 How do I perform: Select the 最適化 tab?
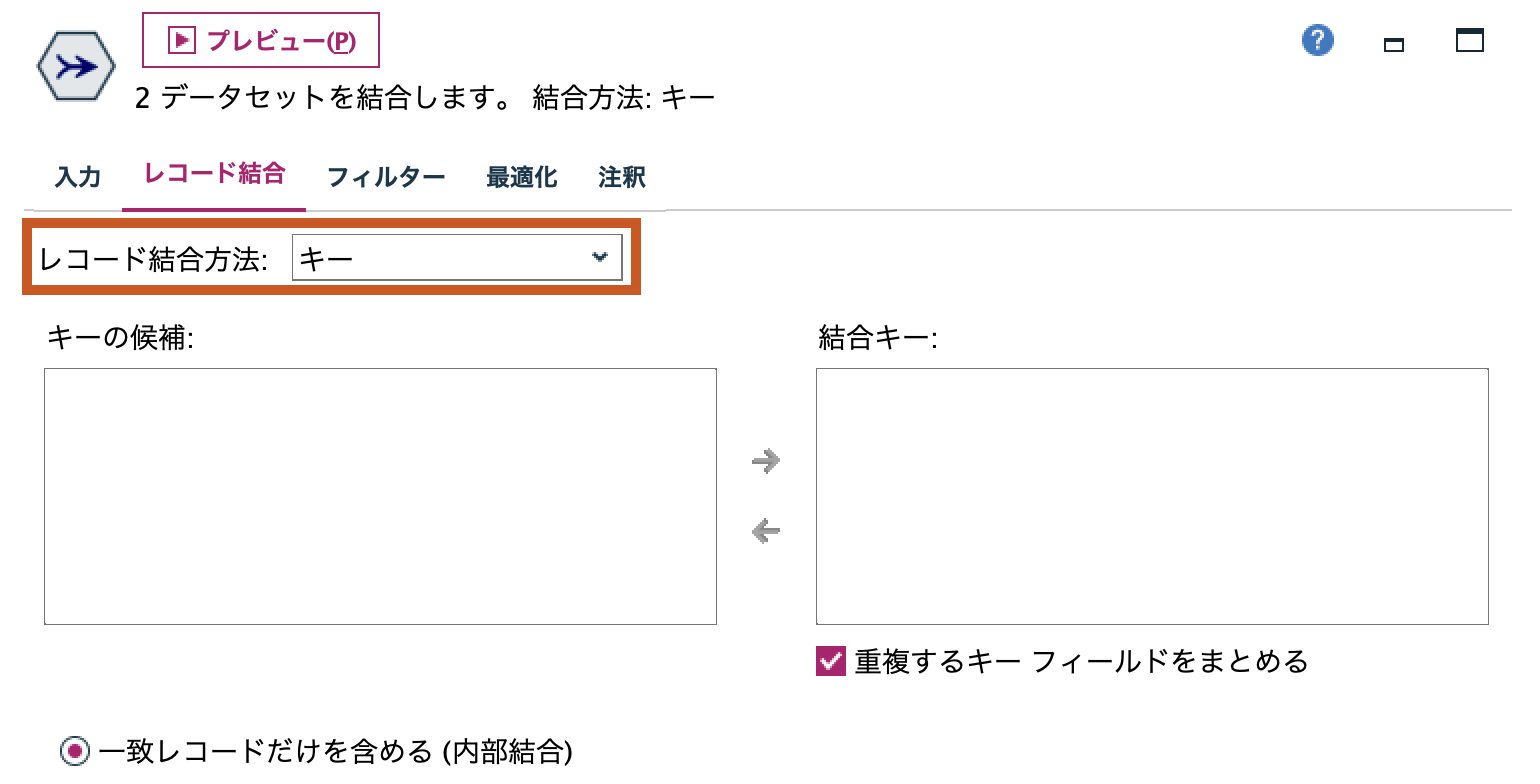coord(520,176)
